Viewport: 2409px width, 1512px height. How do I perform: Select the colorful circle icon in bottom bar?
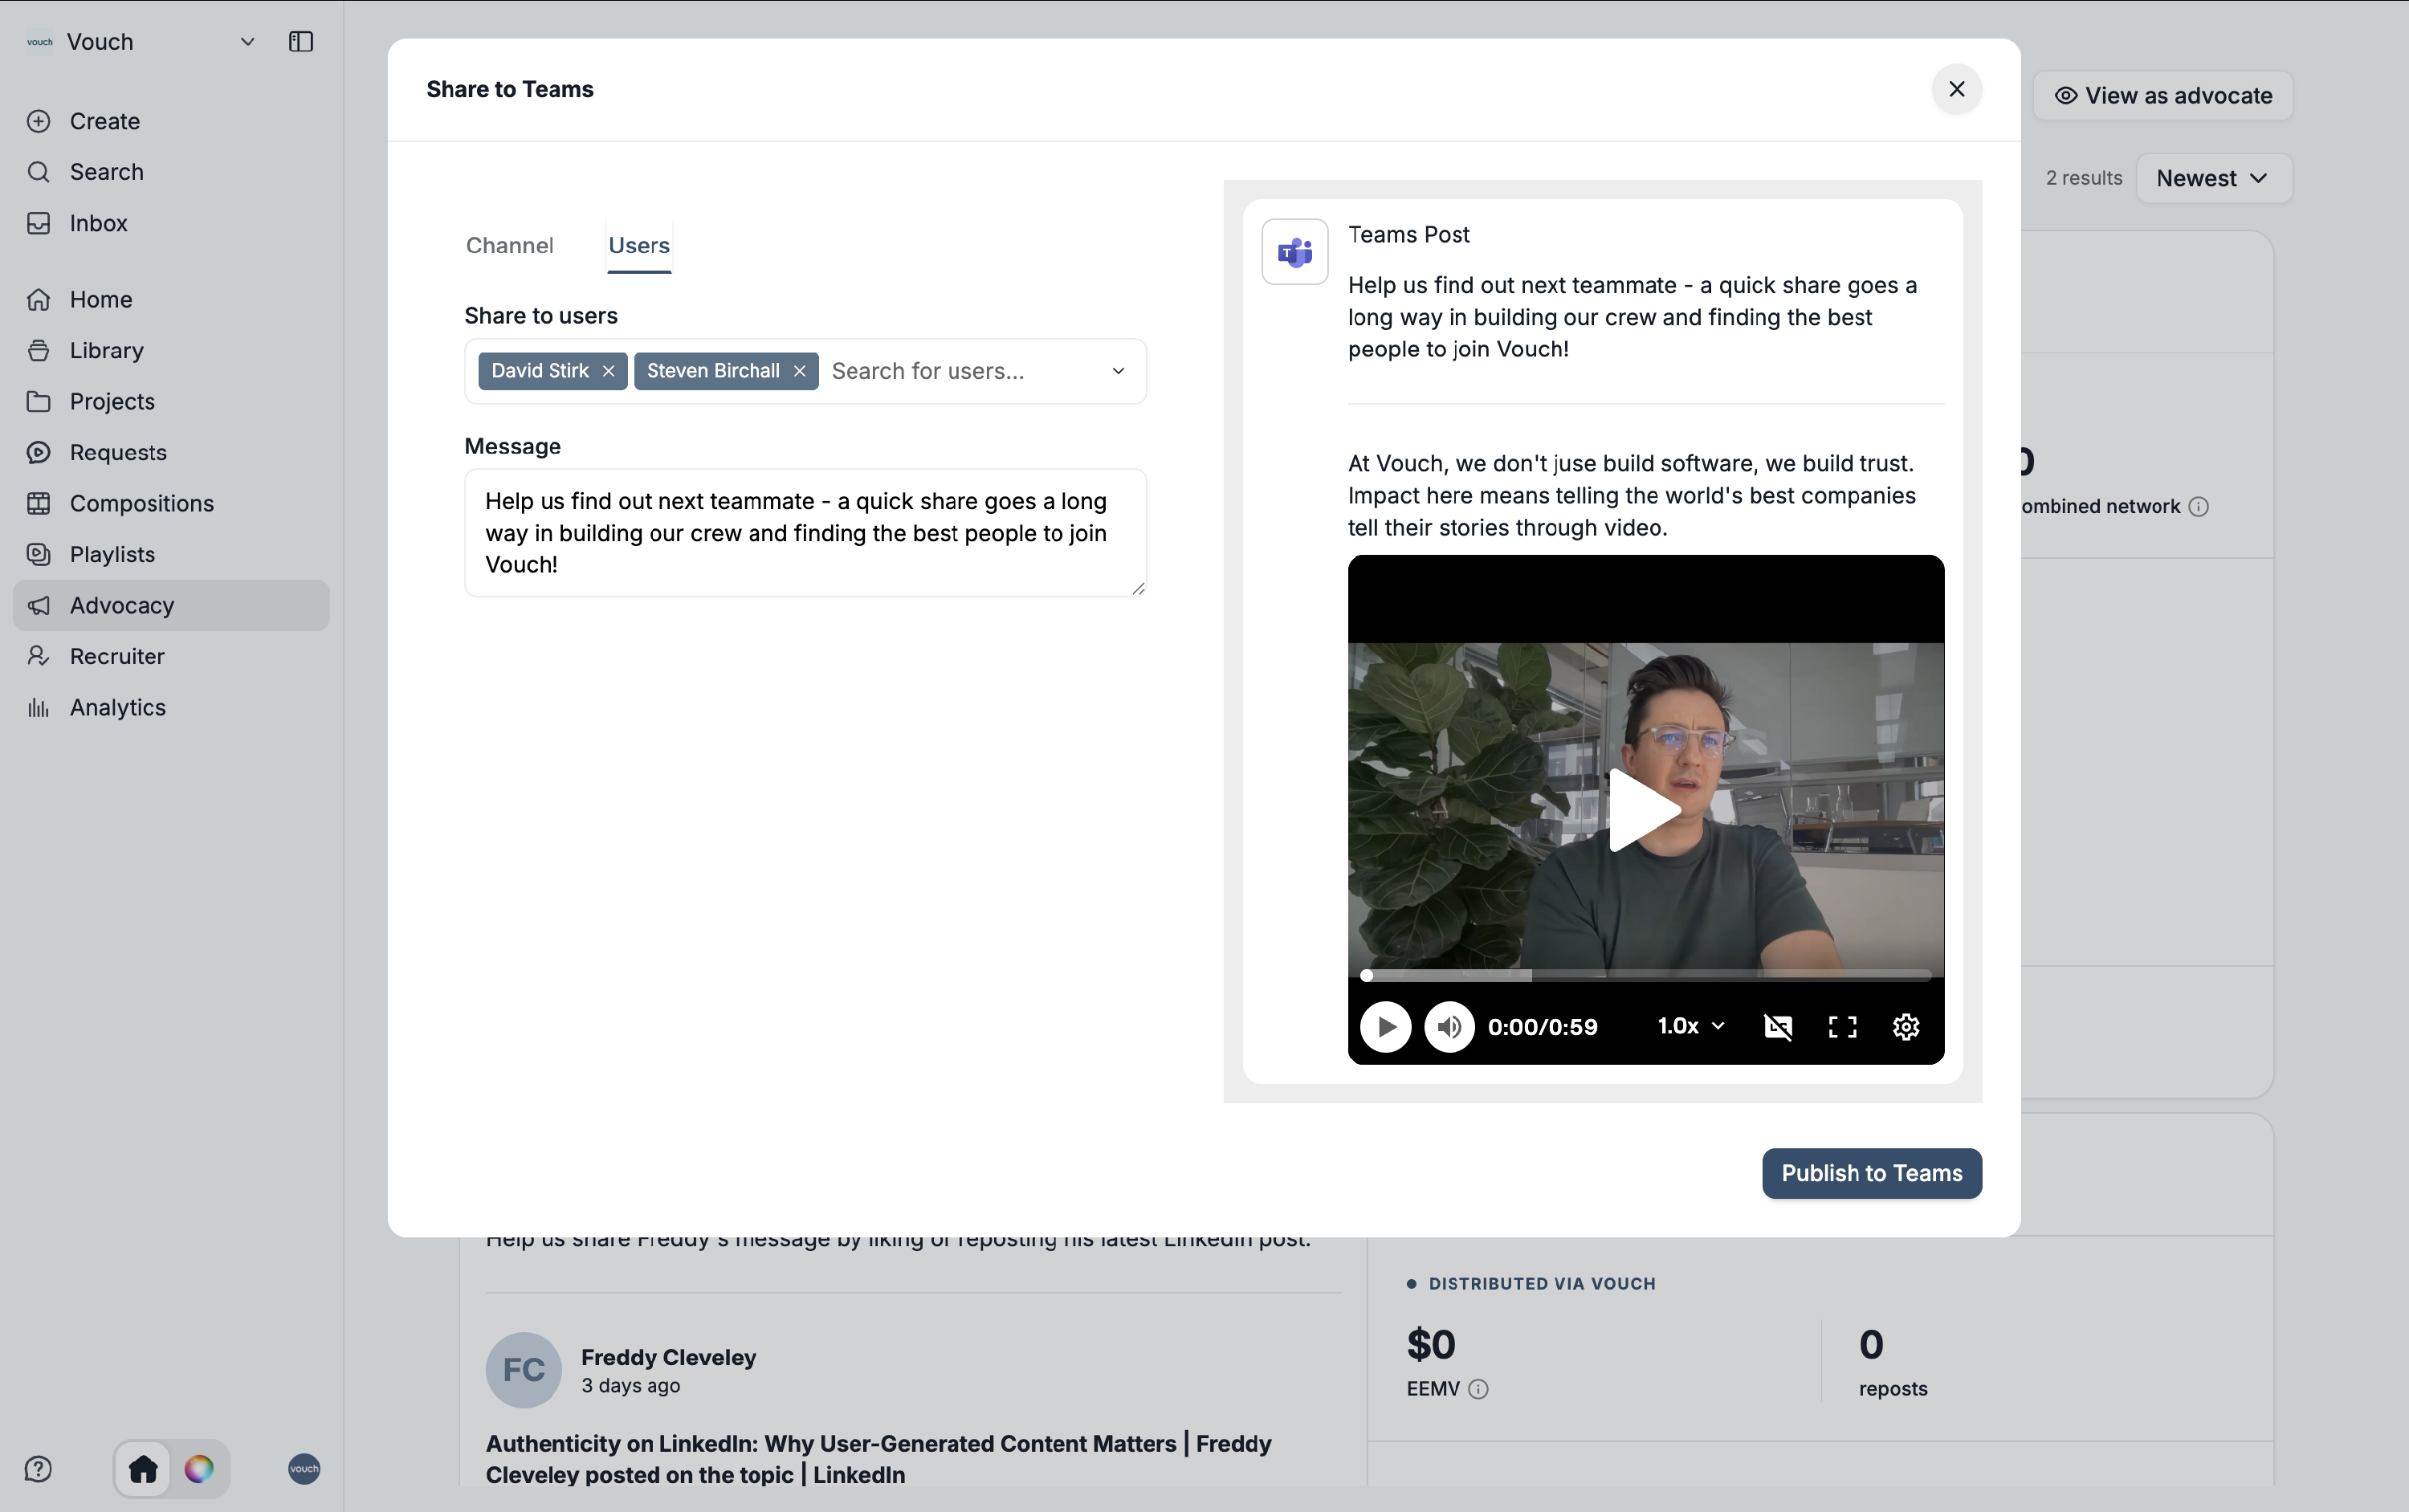[x=199, y=1469]
